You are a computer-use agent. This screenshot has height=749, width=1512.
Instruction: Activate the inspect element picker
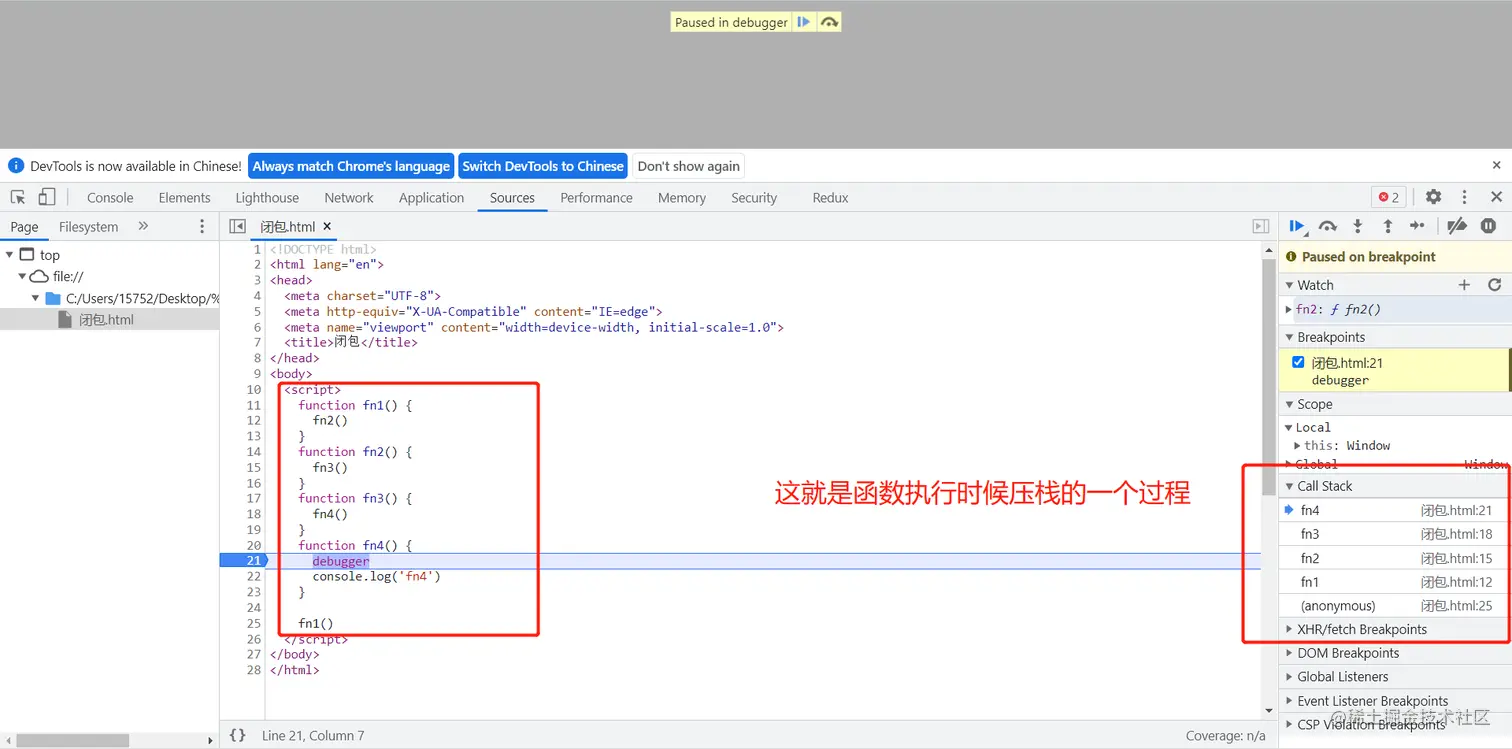pos(18,197)
